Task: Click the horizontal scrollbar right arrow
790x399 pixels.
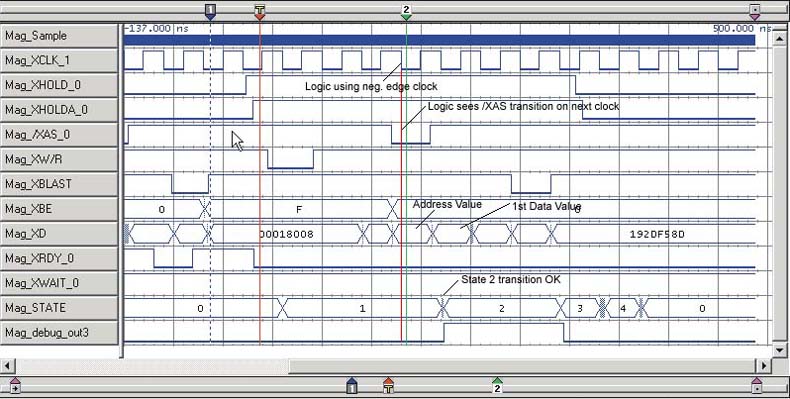Action: 764,365
